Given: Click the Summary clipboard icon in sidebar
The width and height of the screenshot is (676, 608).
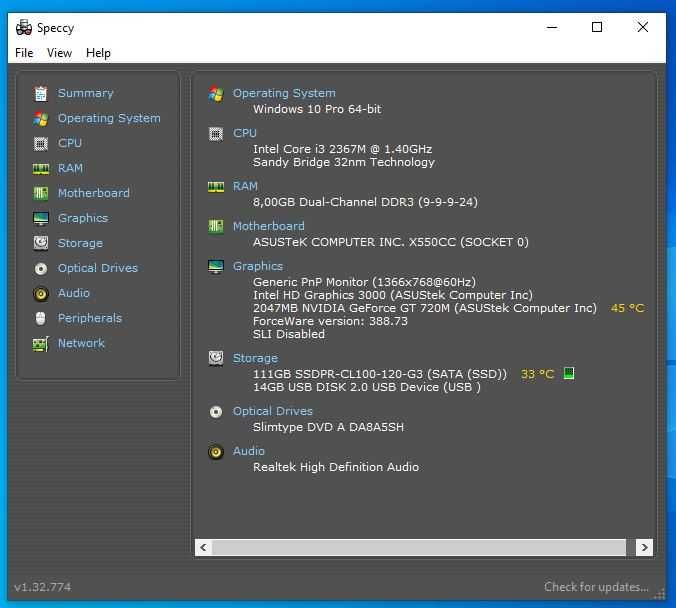Looking at the screenshot, I should [x=41, y=94].
